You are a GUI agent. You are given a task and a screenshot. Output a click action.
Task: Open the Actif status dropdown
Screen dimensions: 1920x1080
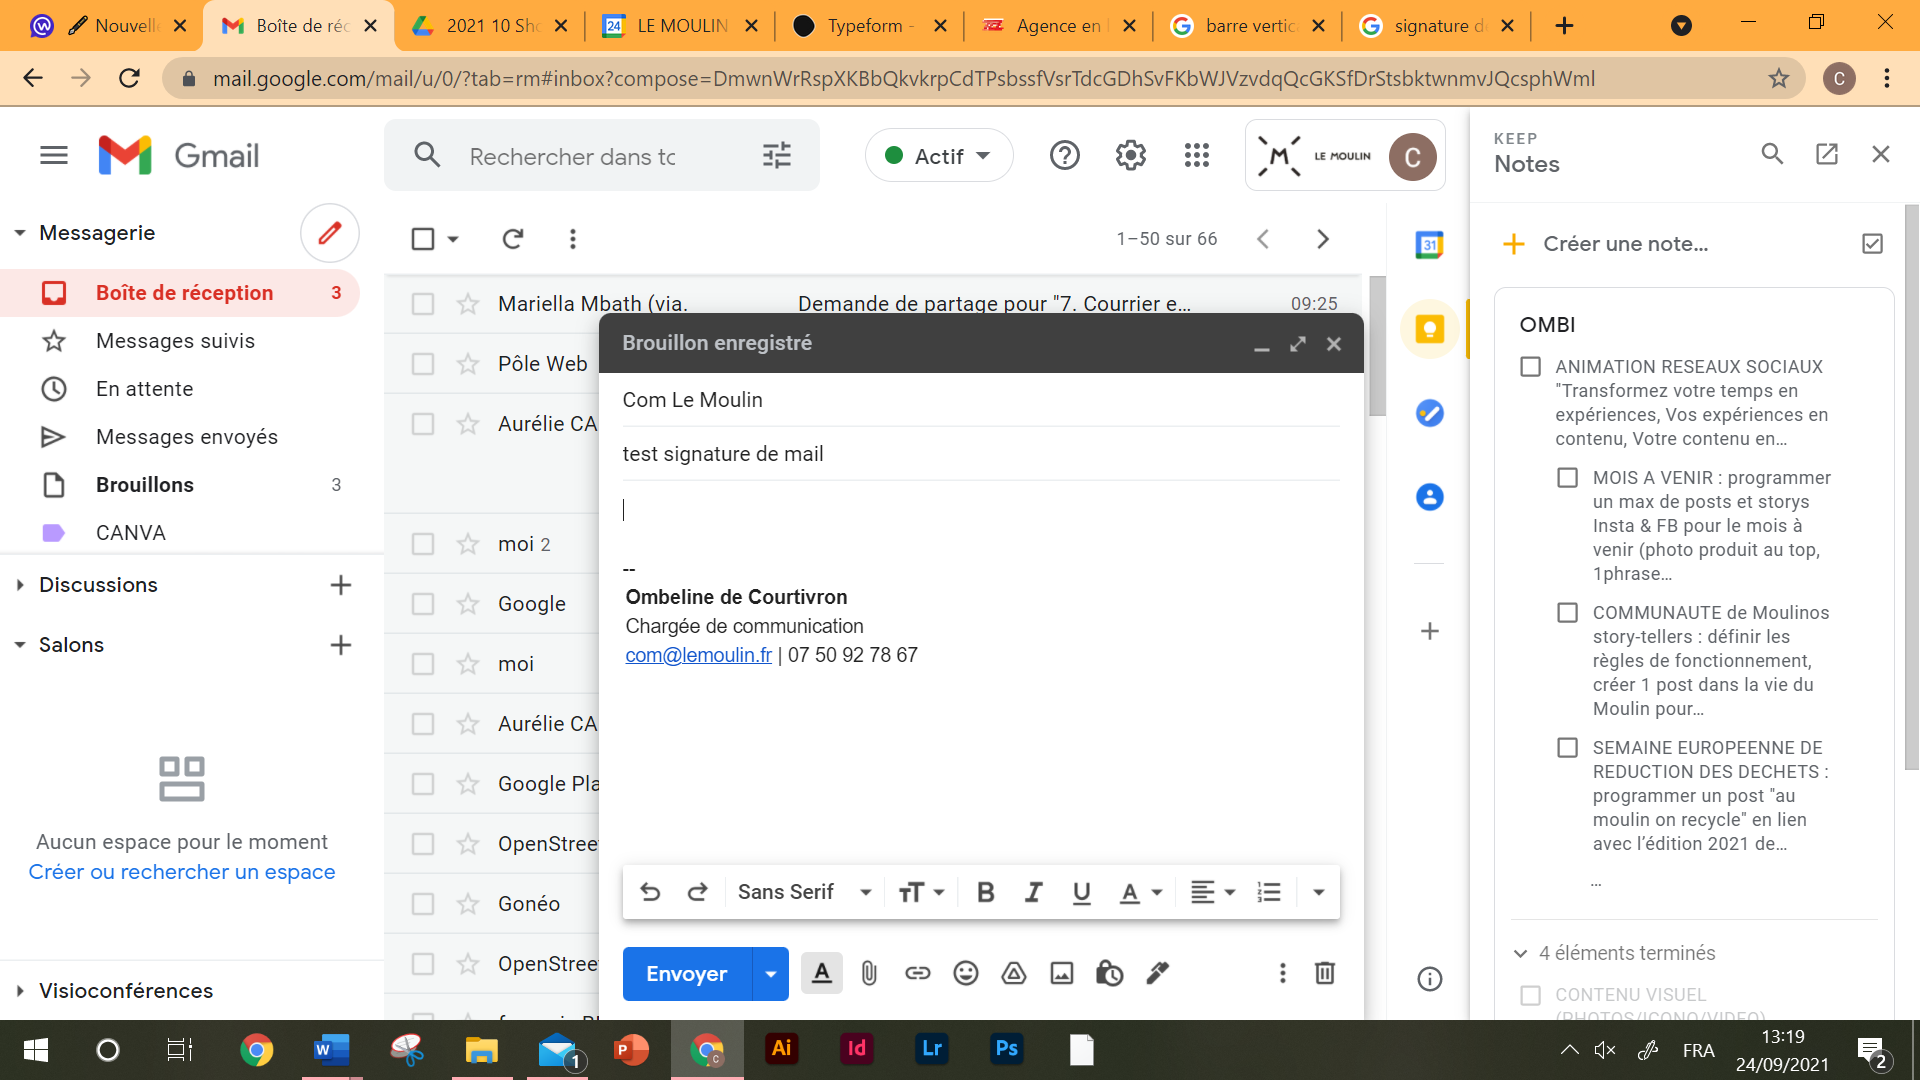coord(938,156)
